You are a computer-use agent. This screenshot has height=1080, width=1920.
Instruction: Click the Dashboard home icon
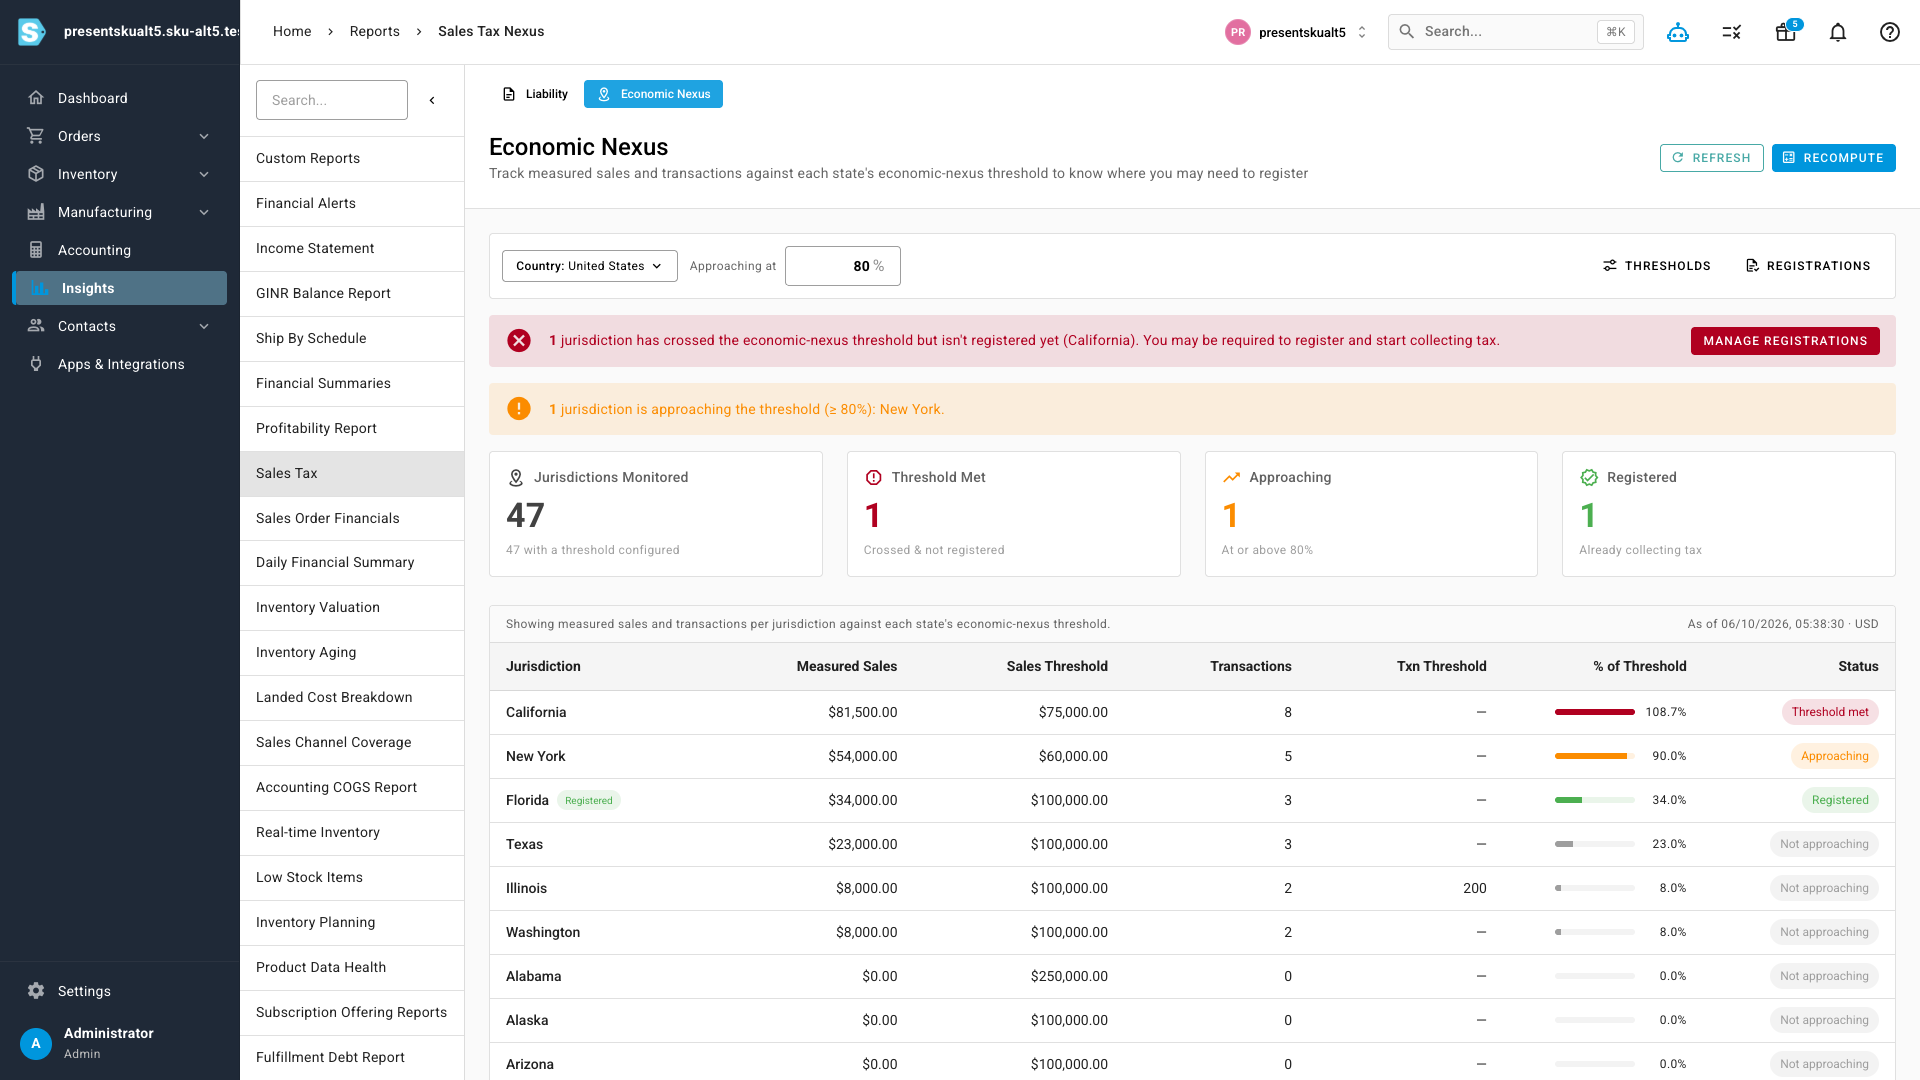(36, 98)
